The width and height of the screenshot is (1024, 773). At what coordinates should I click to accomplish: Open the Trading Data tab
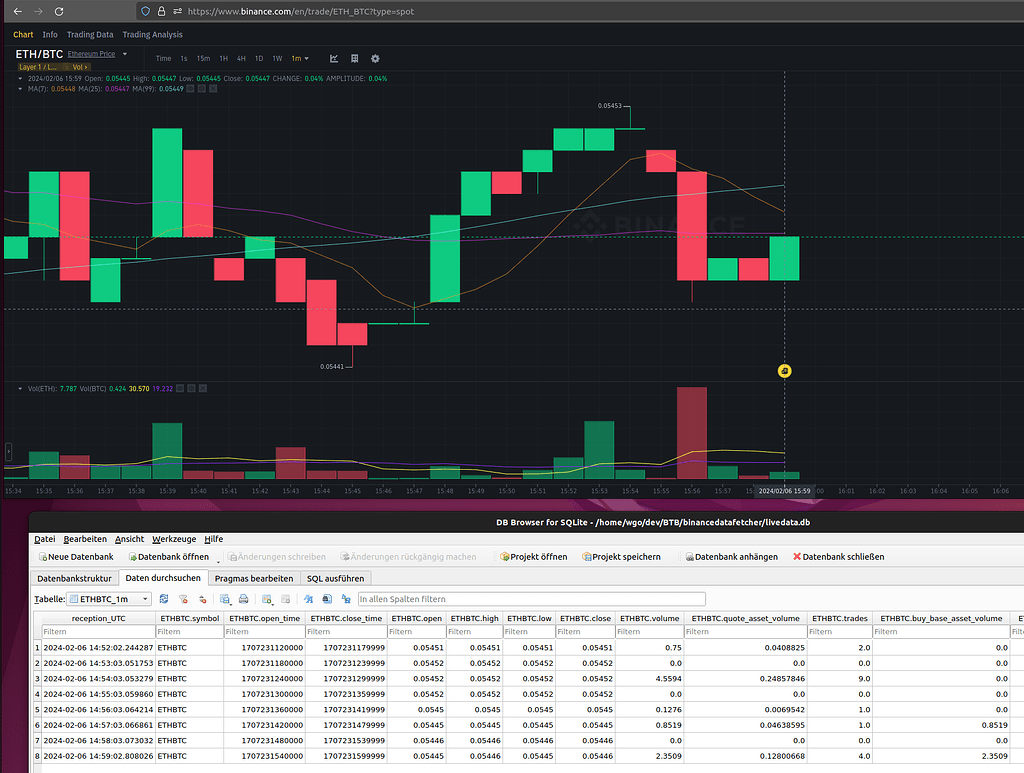coord(90,35)
